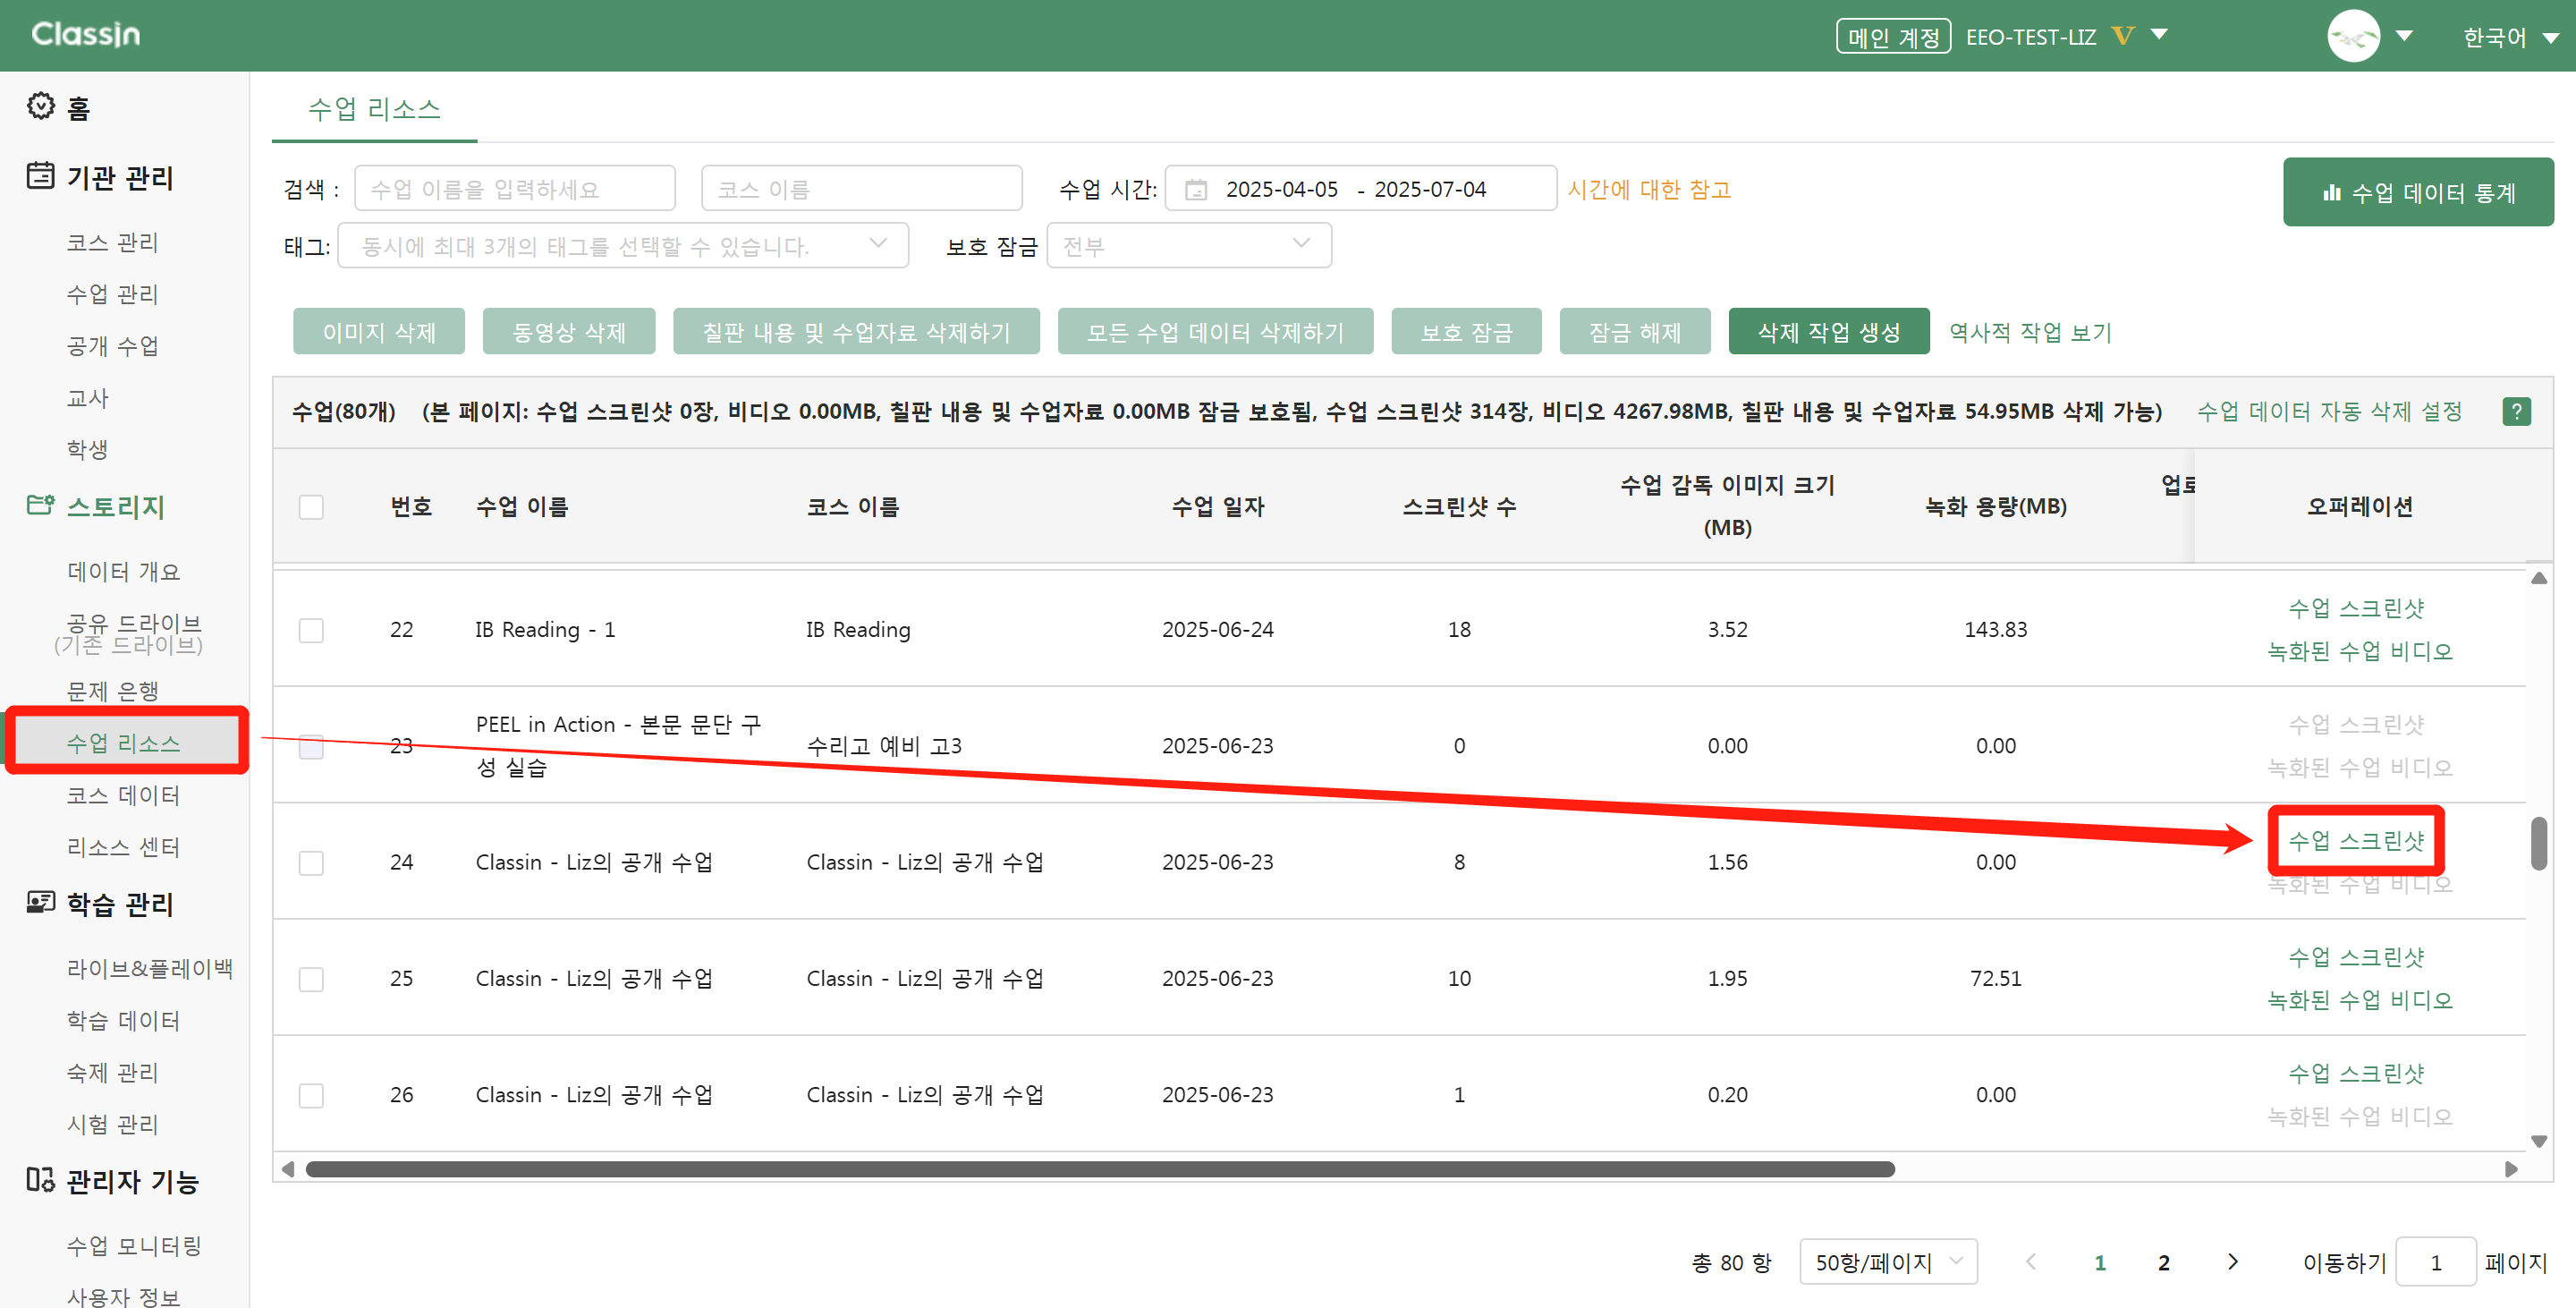
Task: Click the vertical scrollbar thumb of table
Action: (2538, 844)
